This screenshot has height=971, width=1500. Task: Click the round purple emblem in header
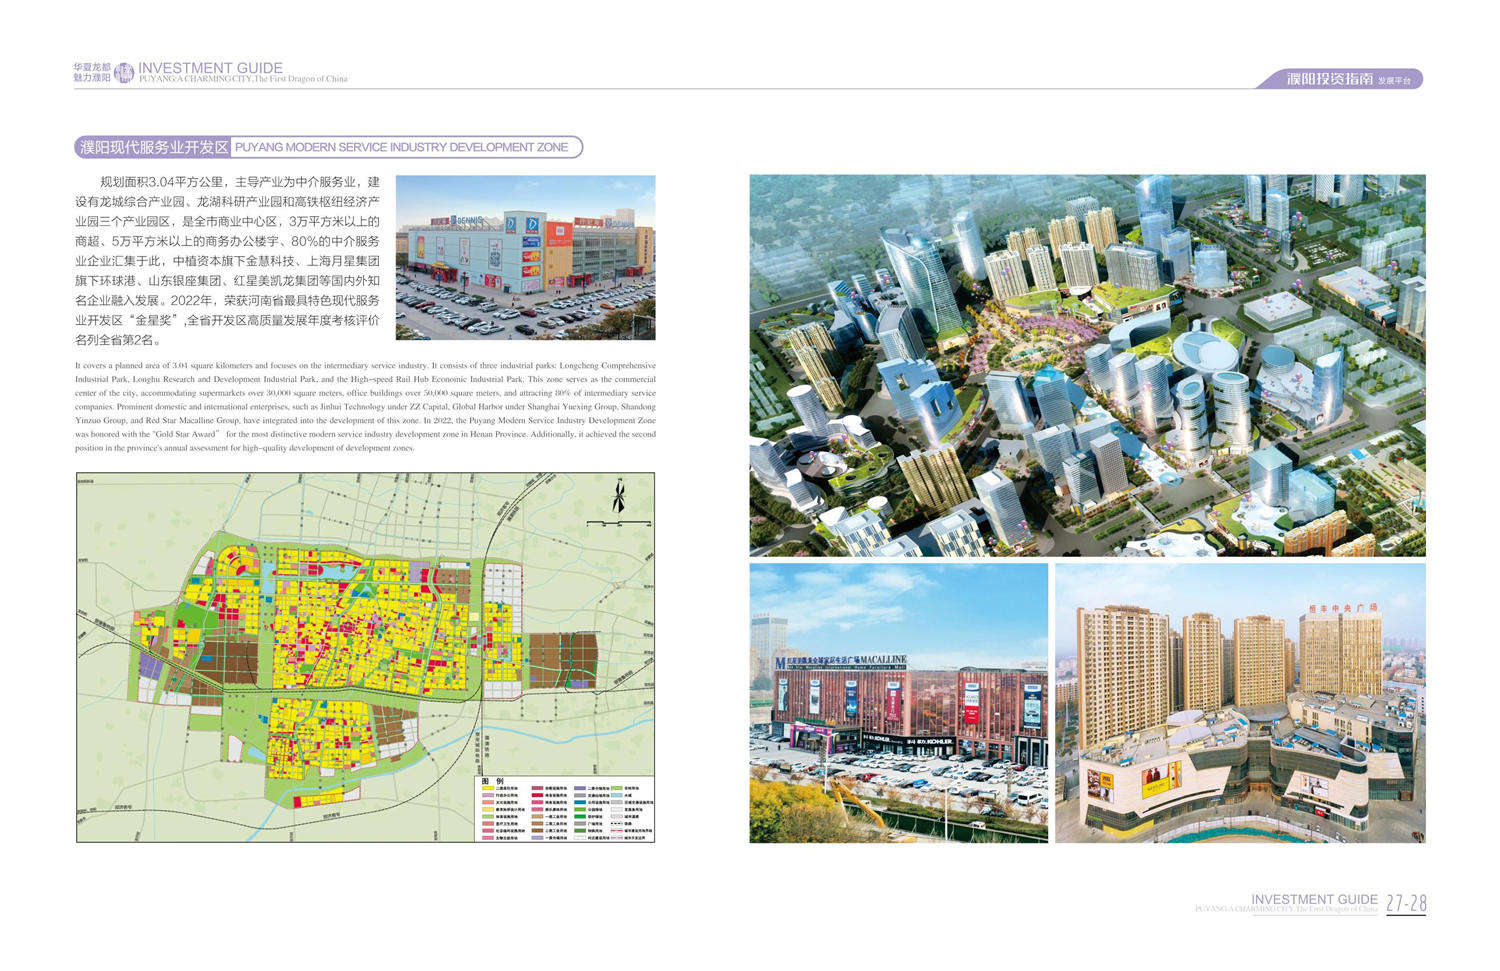[124, 72]
